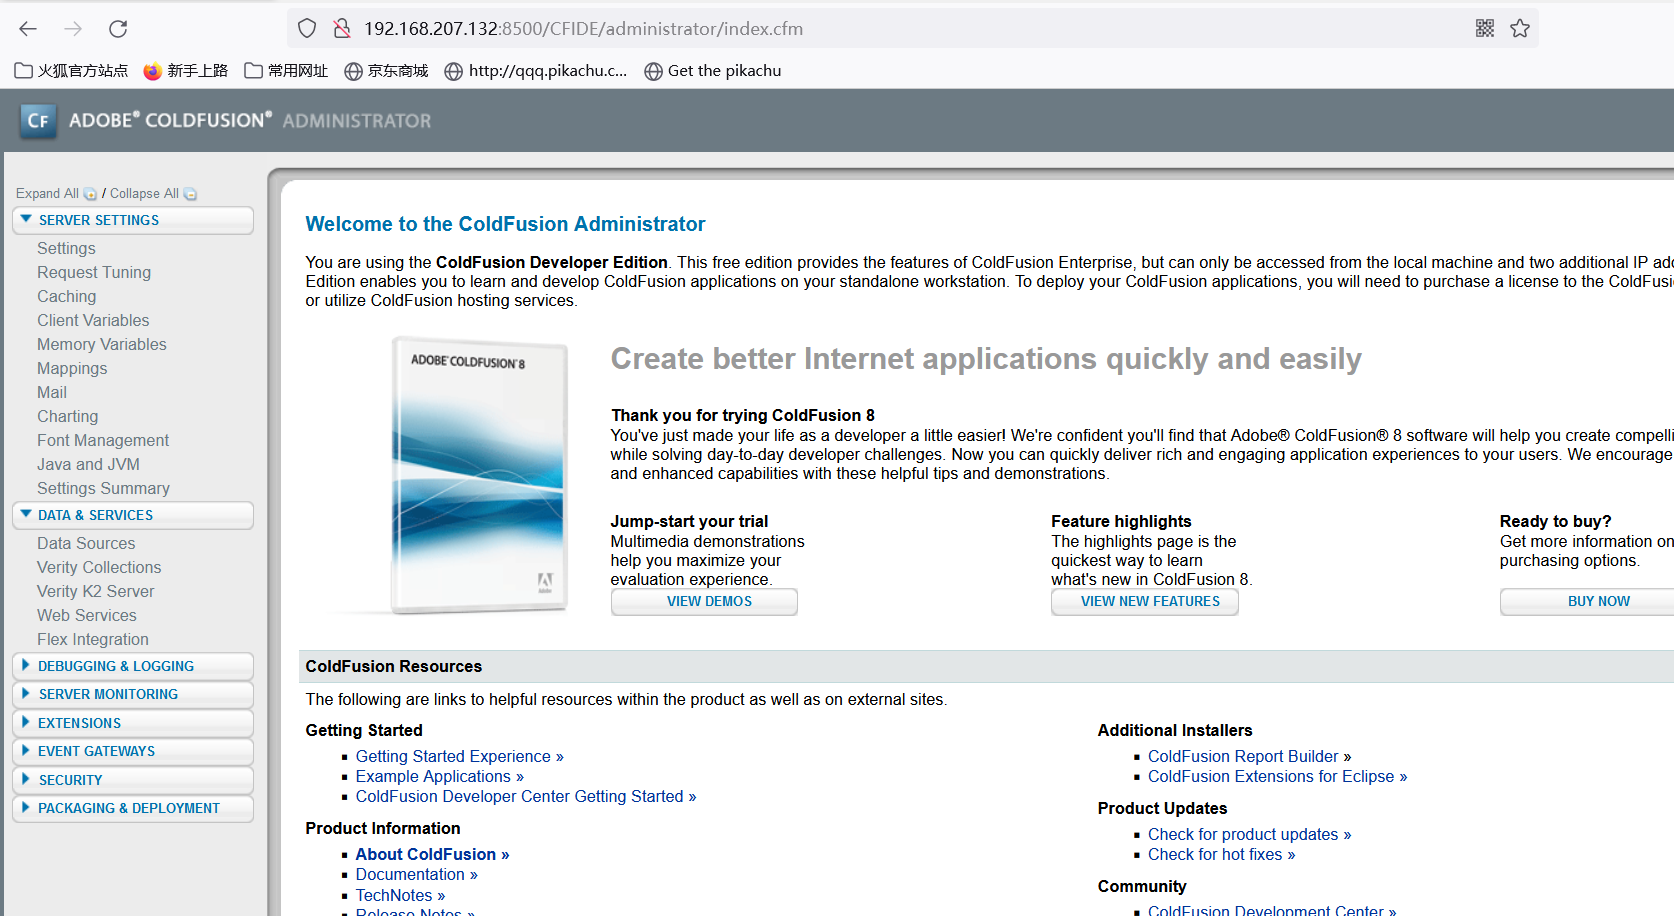Open the 火狐官方站点 bookmark folder
The height and width of the screenshot is (916, 1674).
(x=71, y=71)
